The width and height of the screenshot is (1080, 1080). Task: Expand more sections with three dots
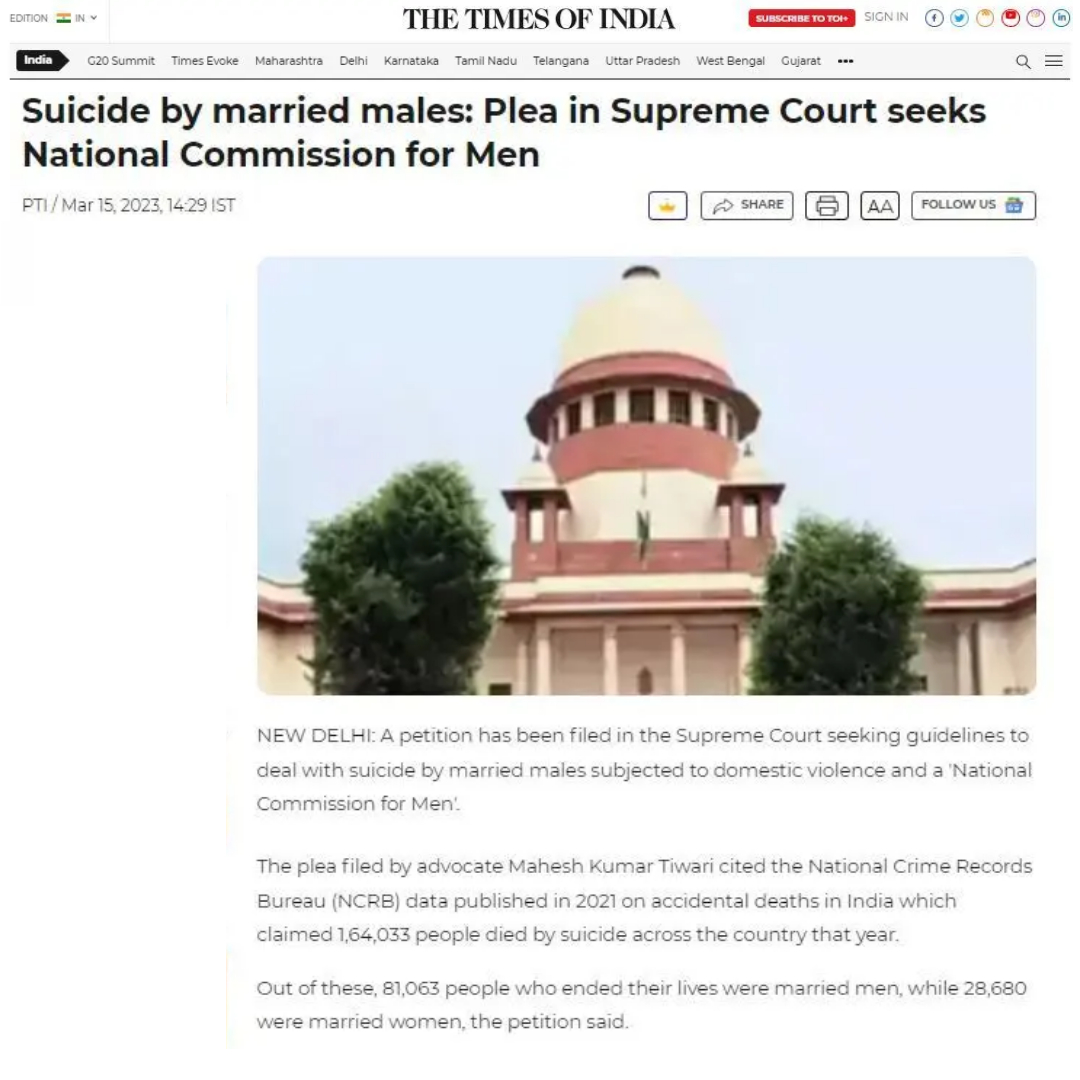click(845, 61)
